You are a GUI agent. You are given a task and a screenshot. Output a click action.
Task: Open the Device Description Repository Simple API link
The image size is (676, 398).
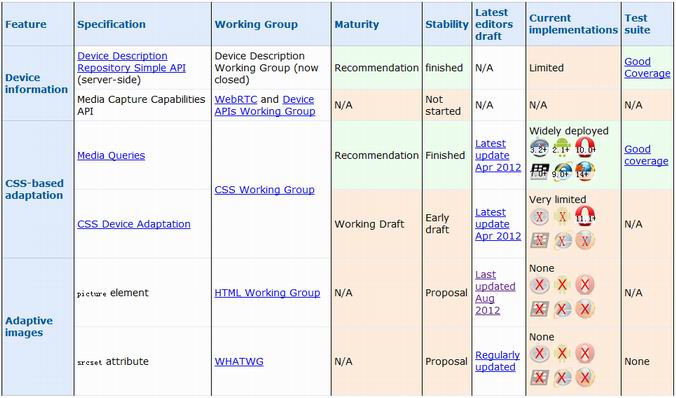tap(131, 62)
